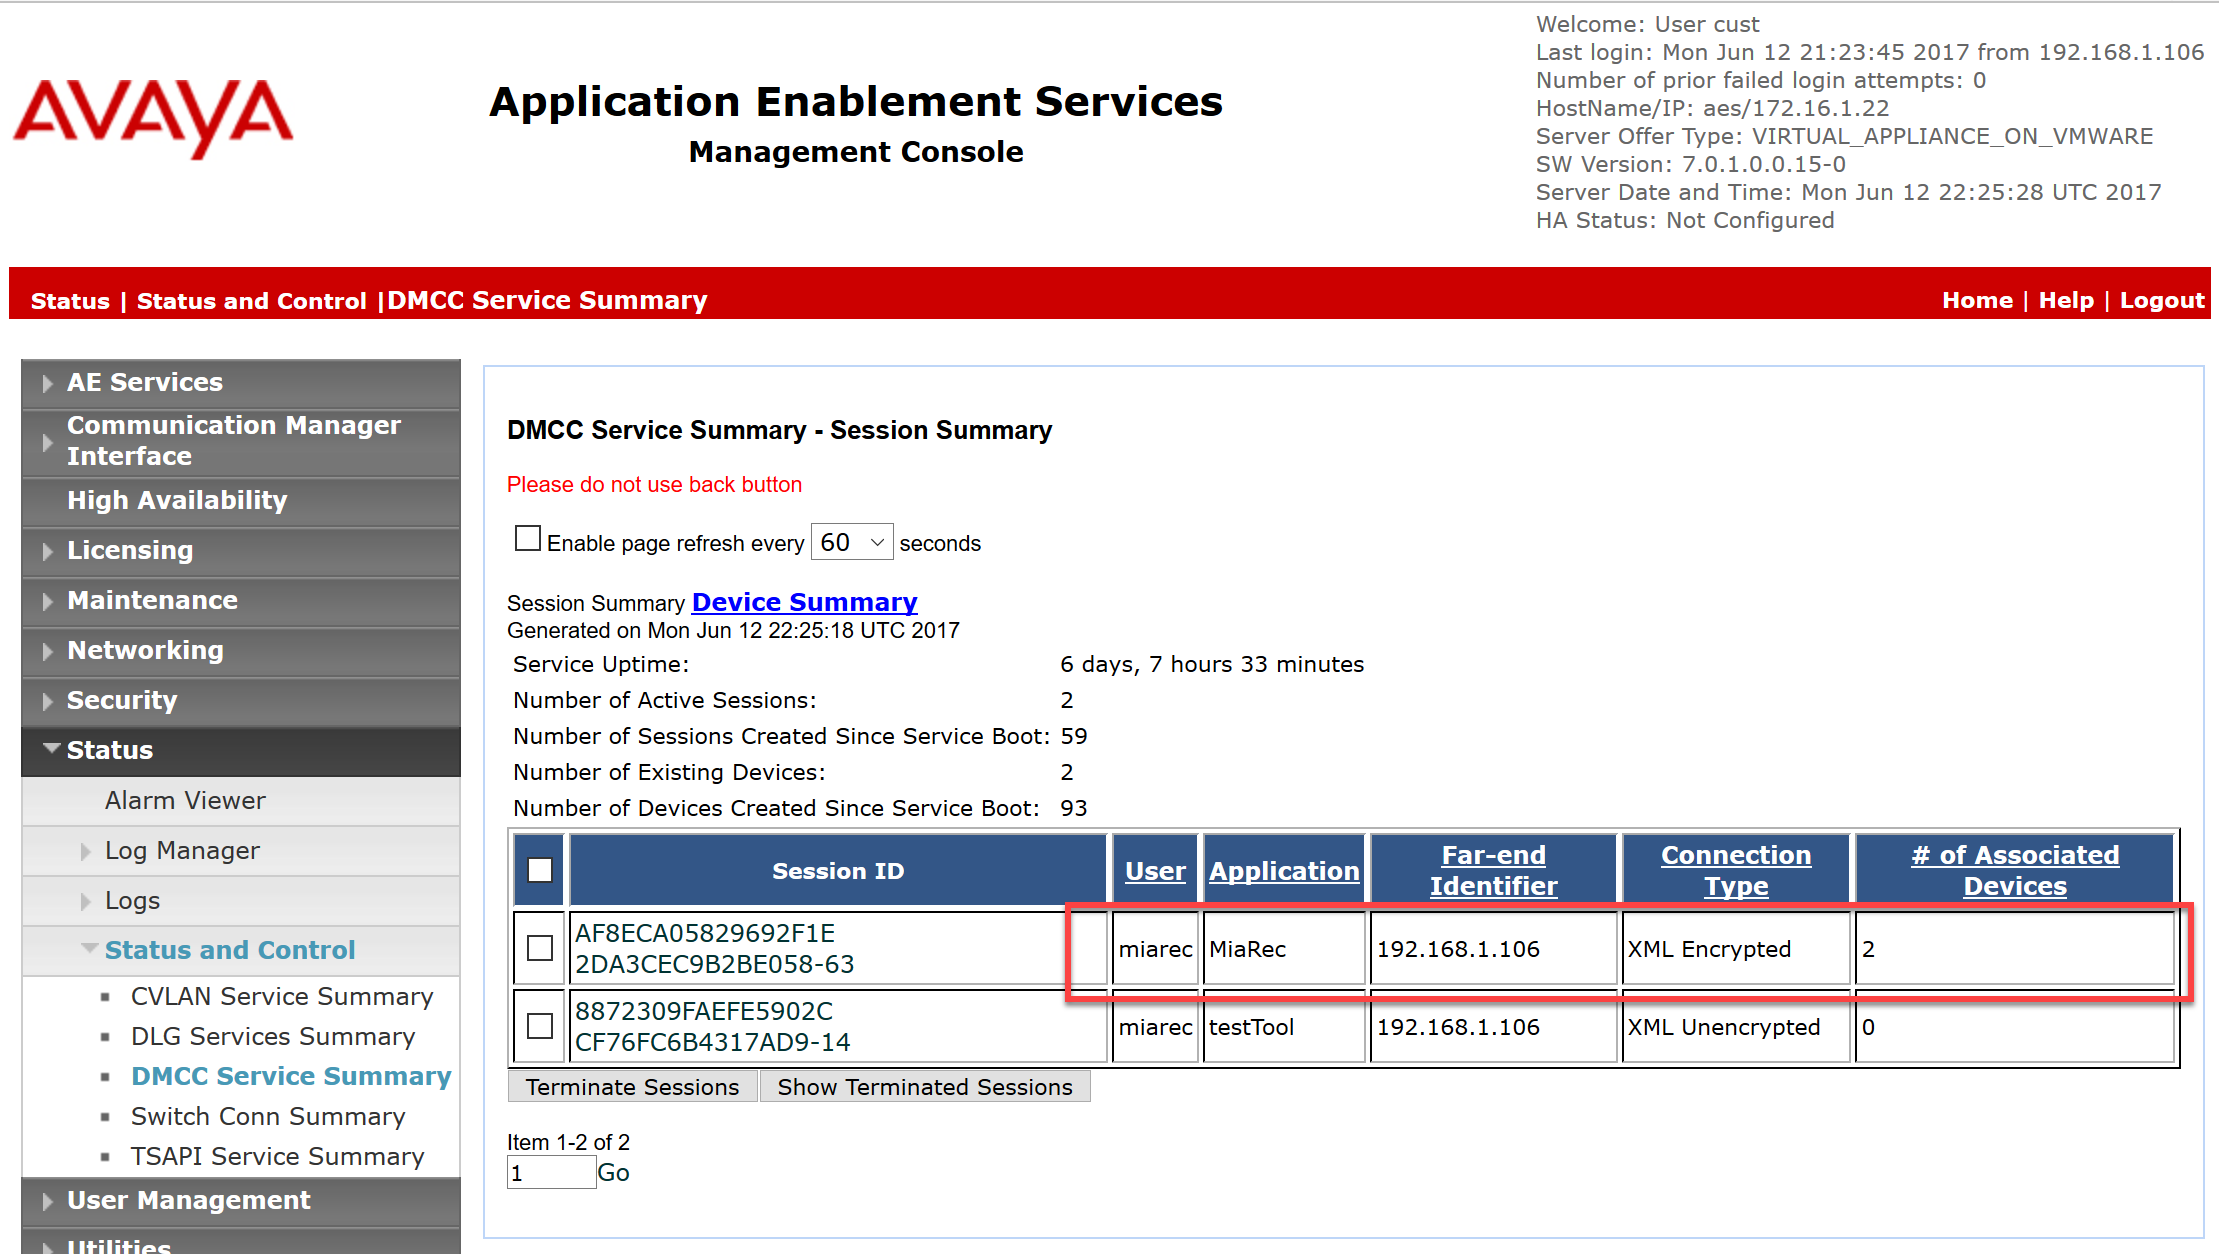Sort by # of Associated Devices column
2219x1254 pixels.
pyautogui.click(x=2015, y=871)
